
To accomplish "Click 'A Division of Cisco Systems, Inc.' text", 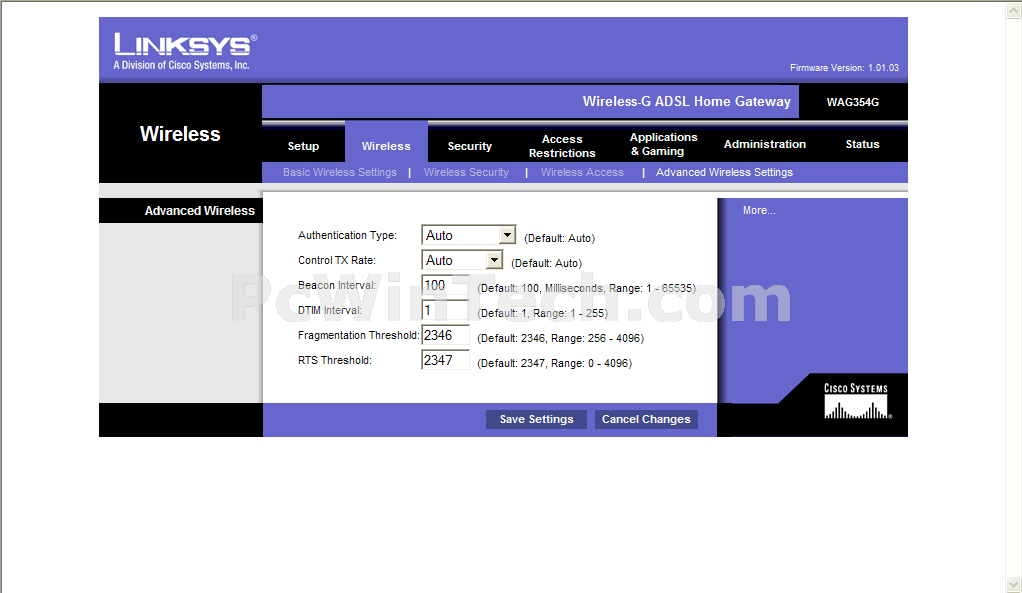I will click(181, 65).
